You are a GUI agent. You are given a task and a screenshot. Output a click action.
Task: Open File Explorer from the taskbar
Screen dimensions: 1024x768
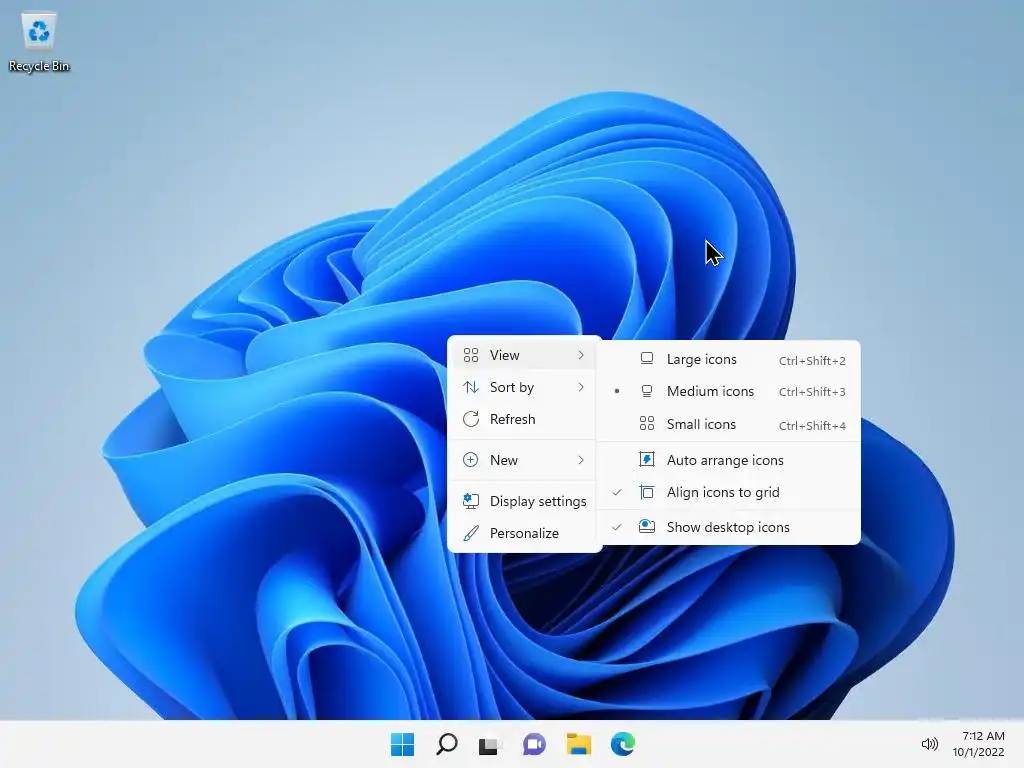(x=579, y=744)
